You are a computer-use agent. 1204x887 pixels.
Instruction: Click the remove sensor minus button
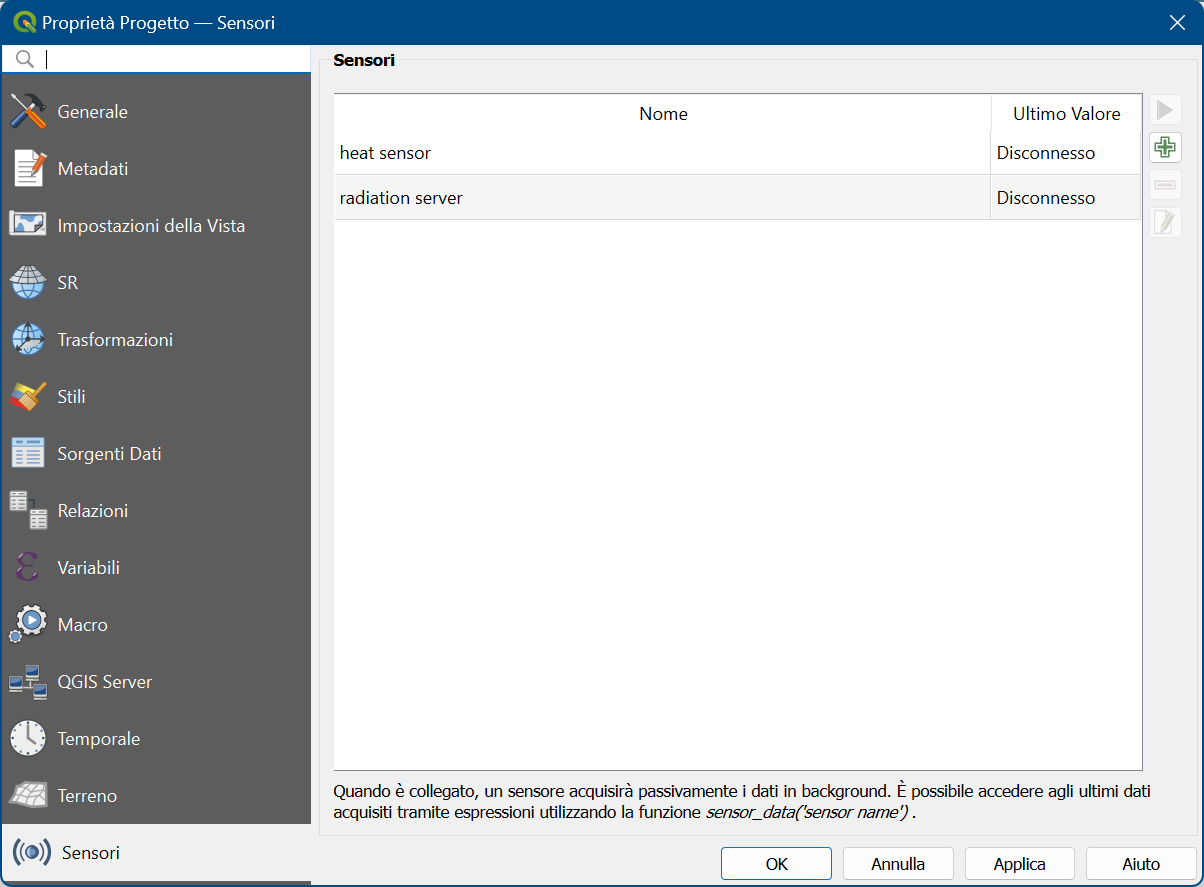(x=1165, y=185)
